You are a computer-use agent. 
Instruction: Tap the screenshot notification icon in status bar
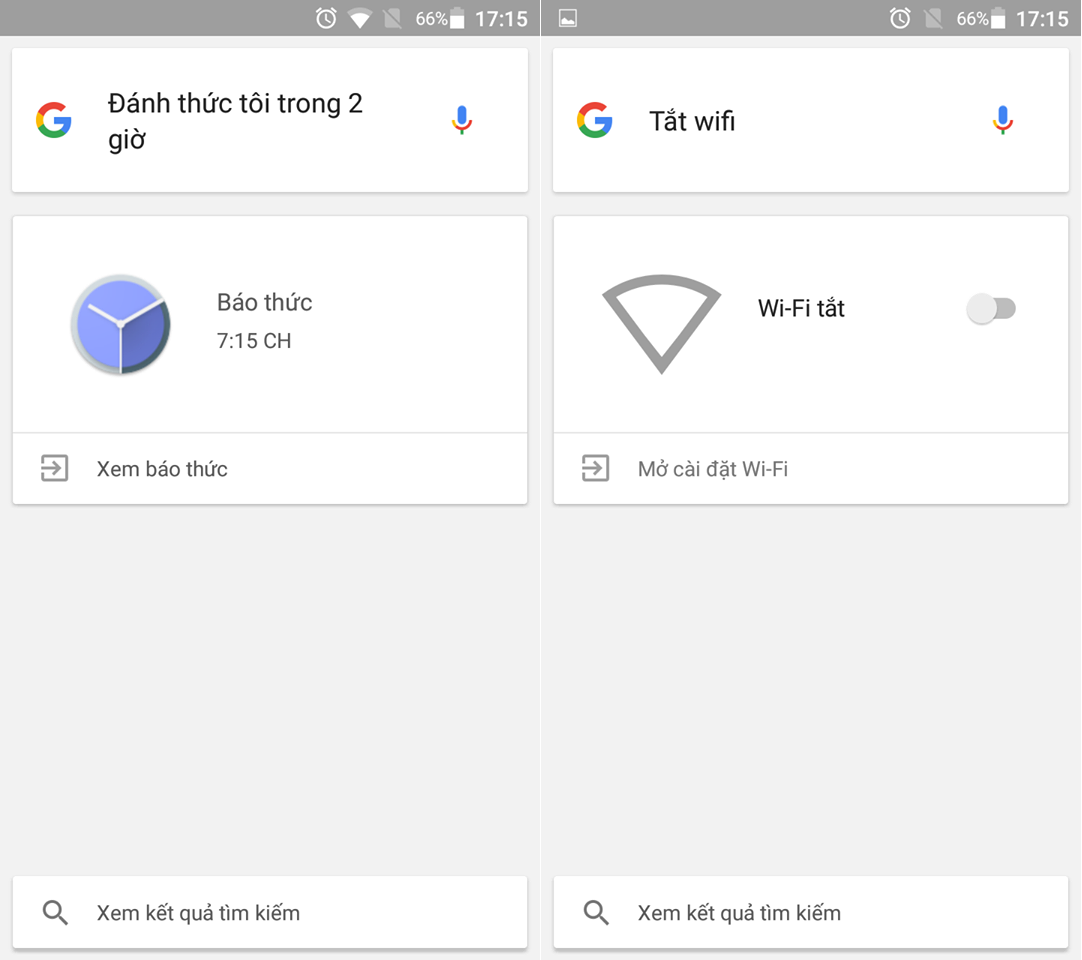click(566, 17)
